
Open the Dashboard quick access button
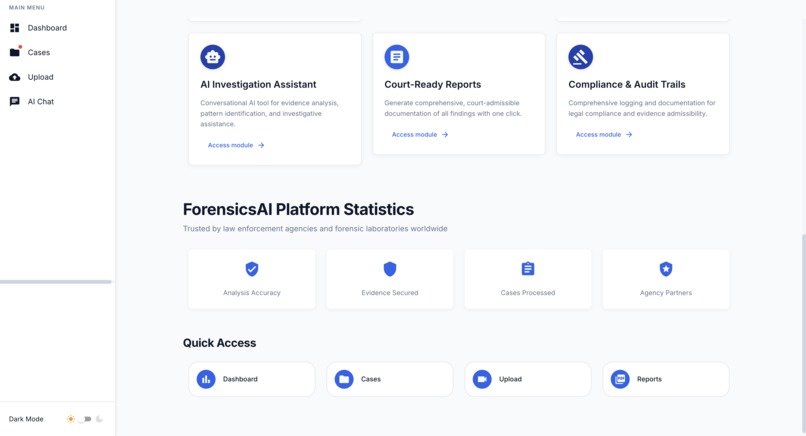251,379
